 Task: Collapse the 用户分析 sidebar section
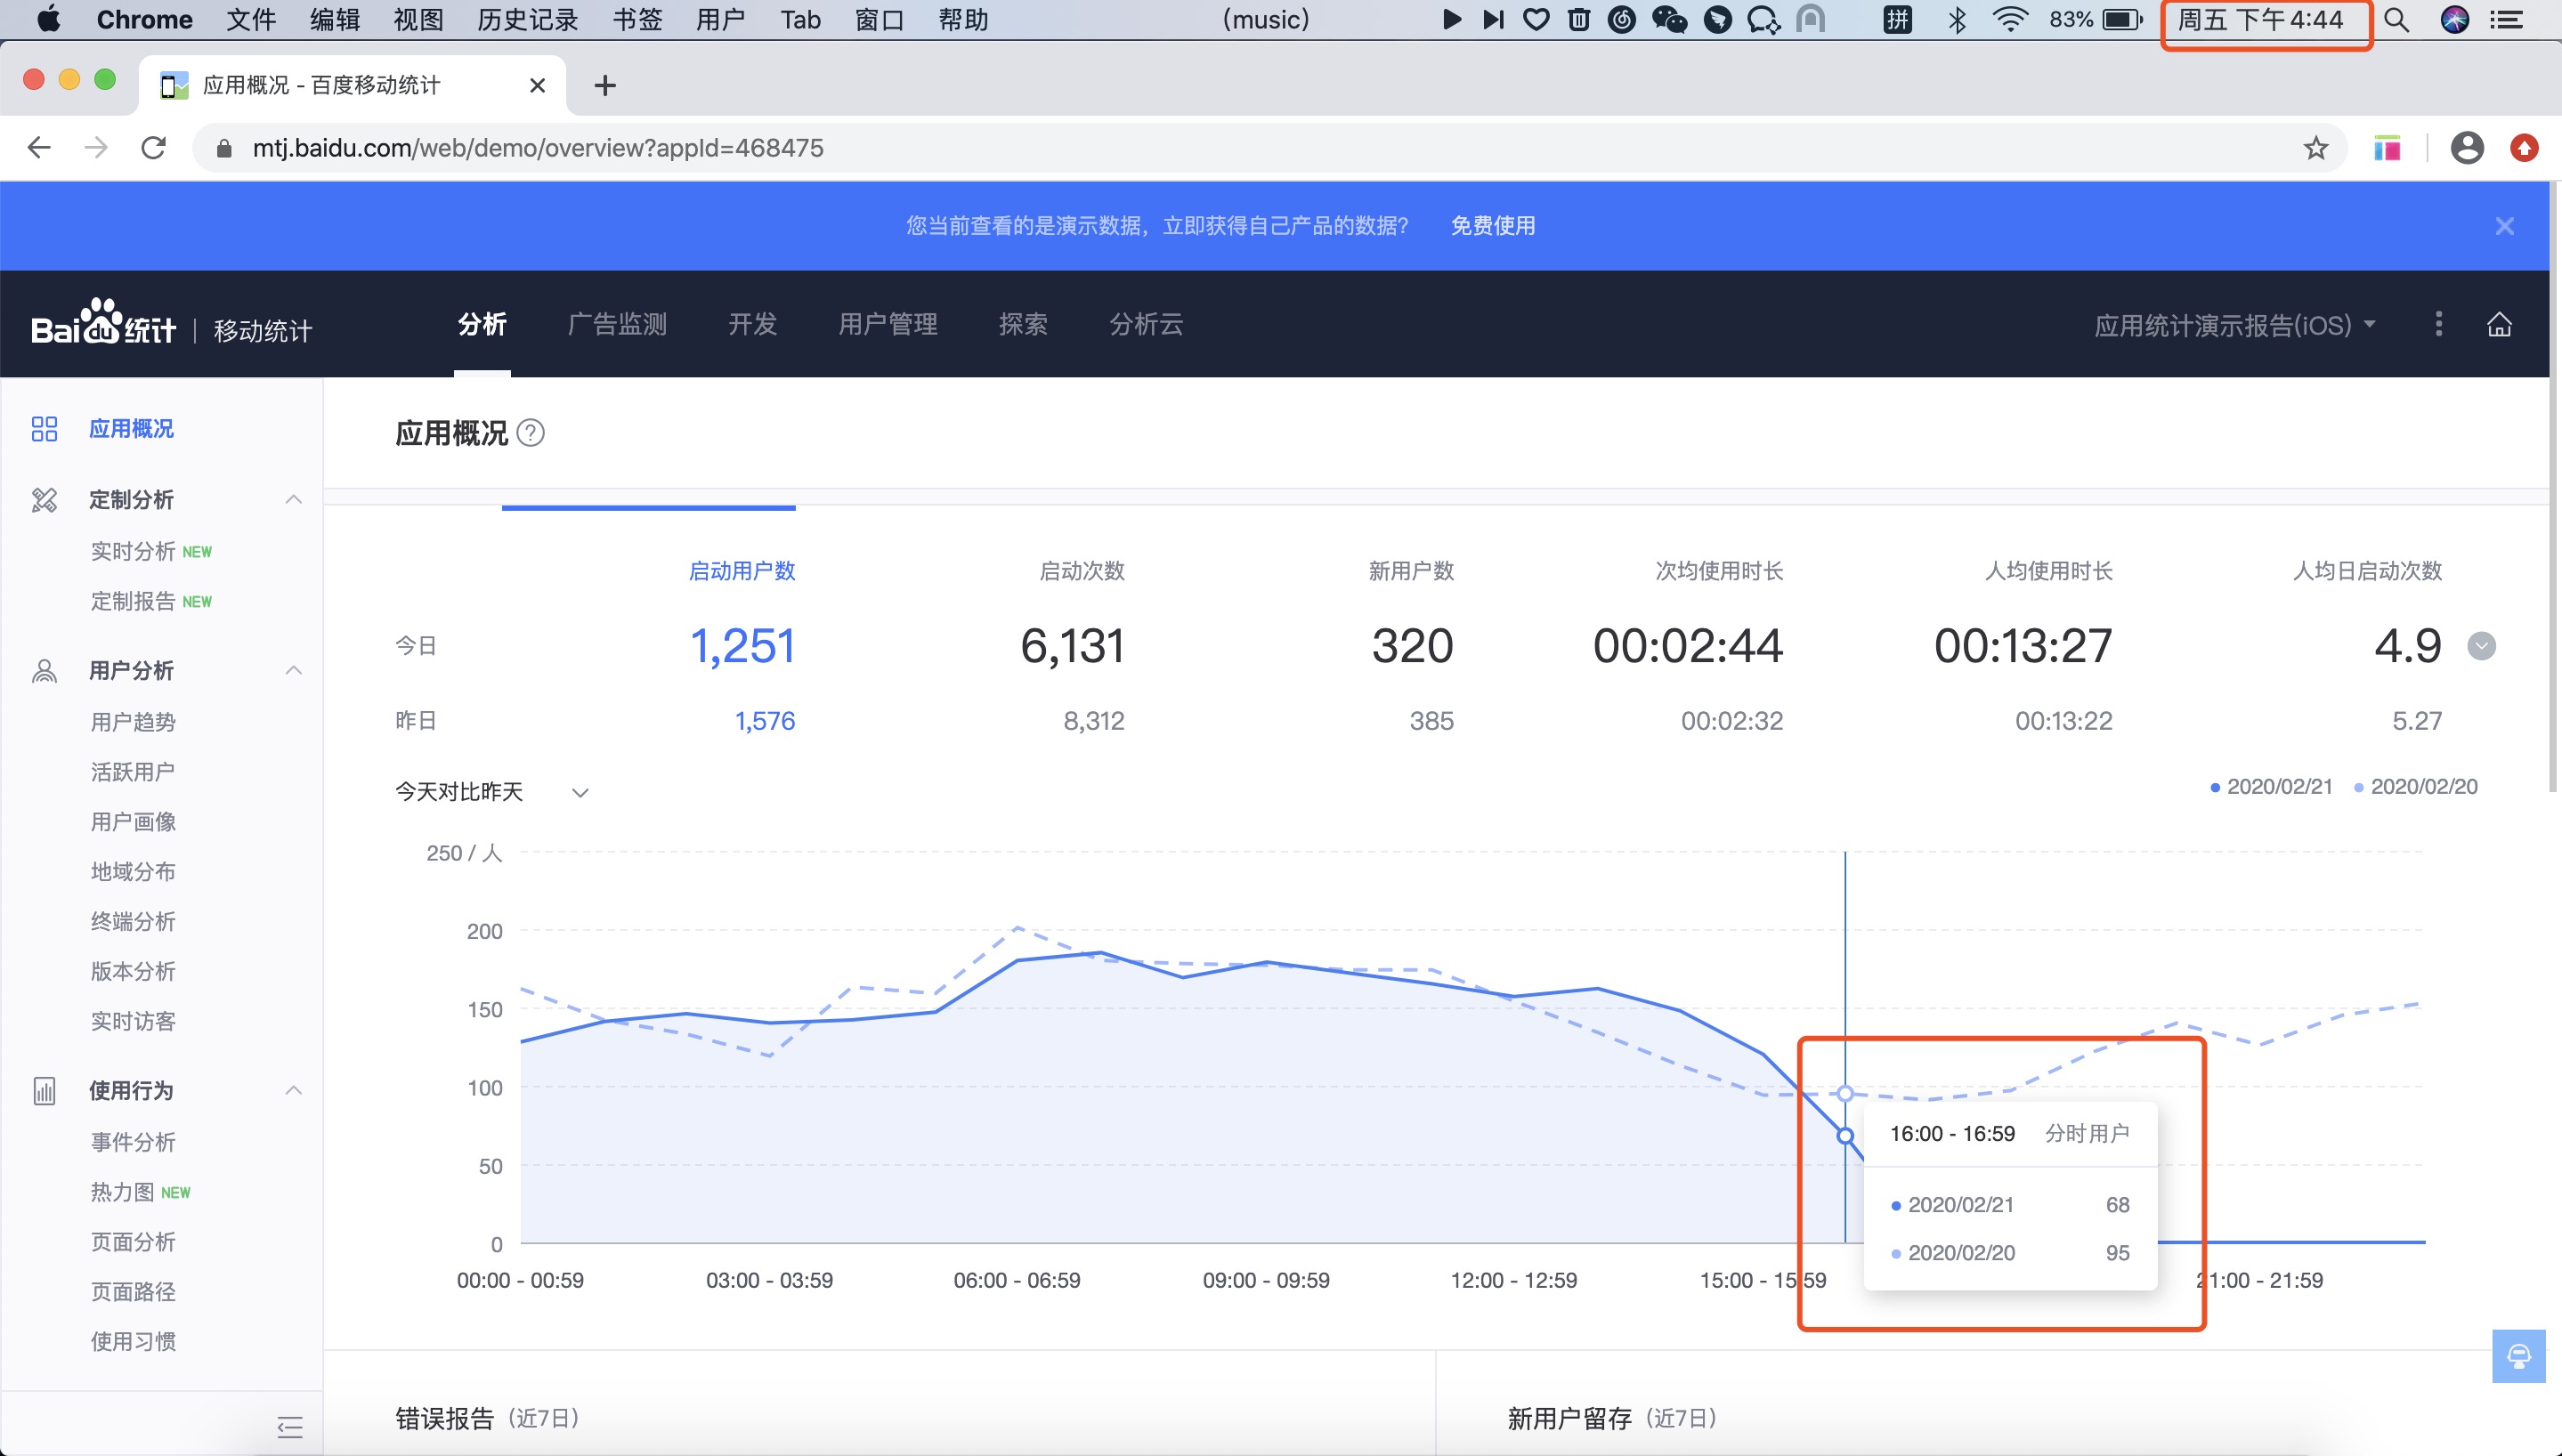tap(293, 671)
